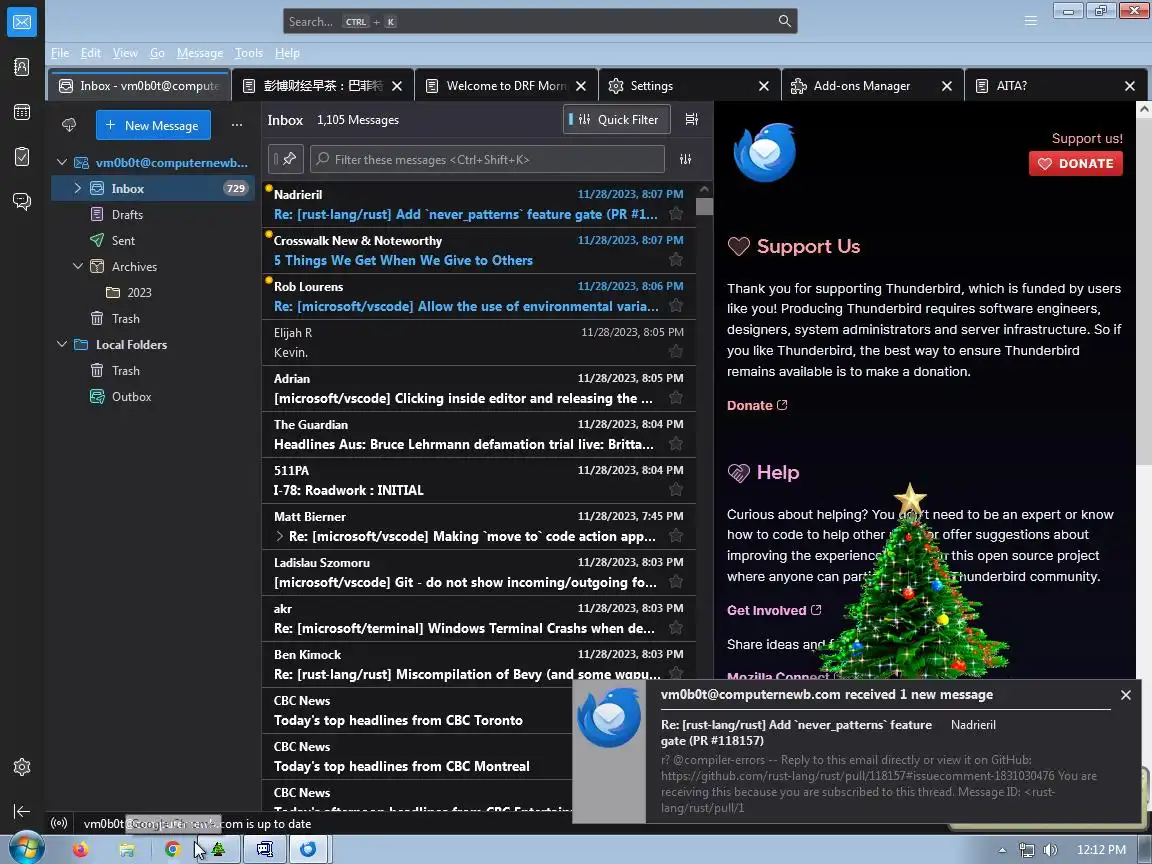Open the Windows Start button
The width and height of the screenshot is (1152, 864).
pyautogui.click(x=26, y=849)
